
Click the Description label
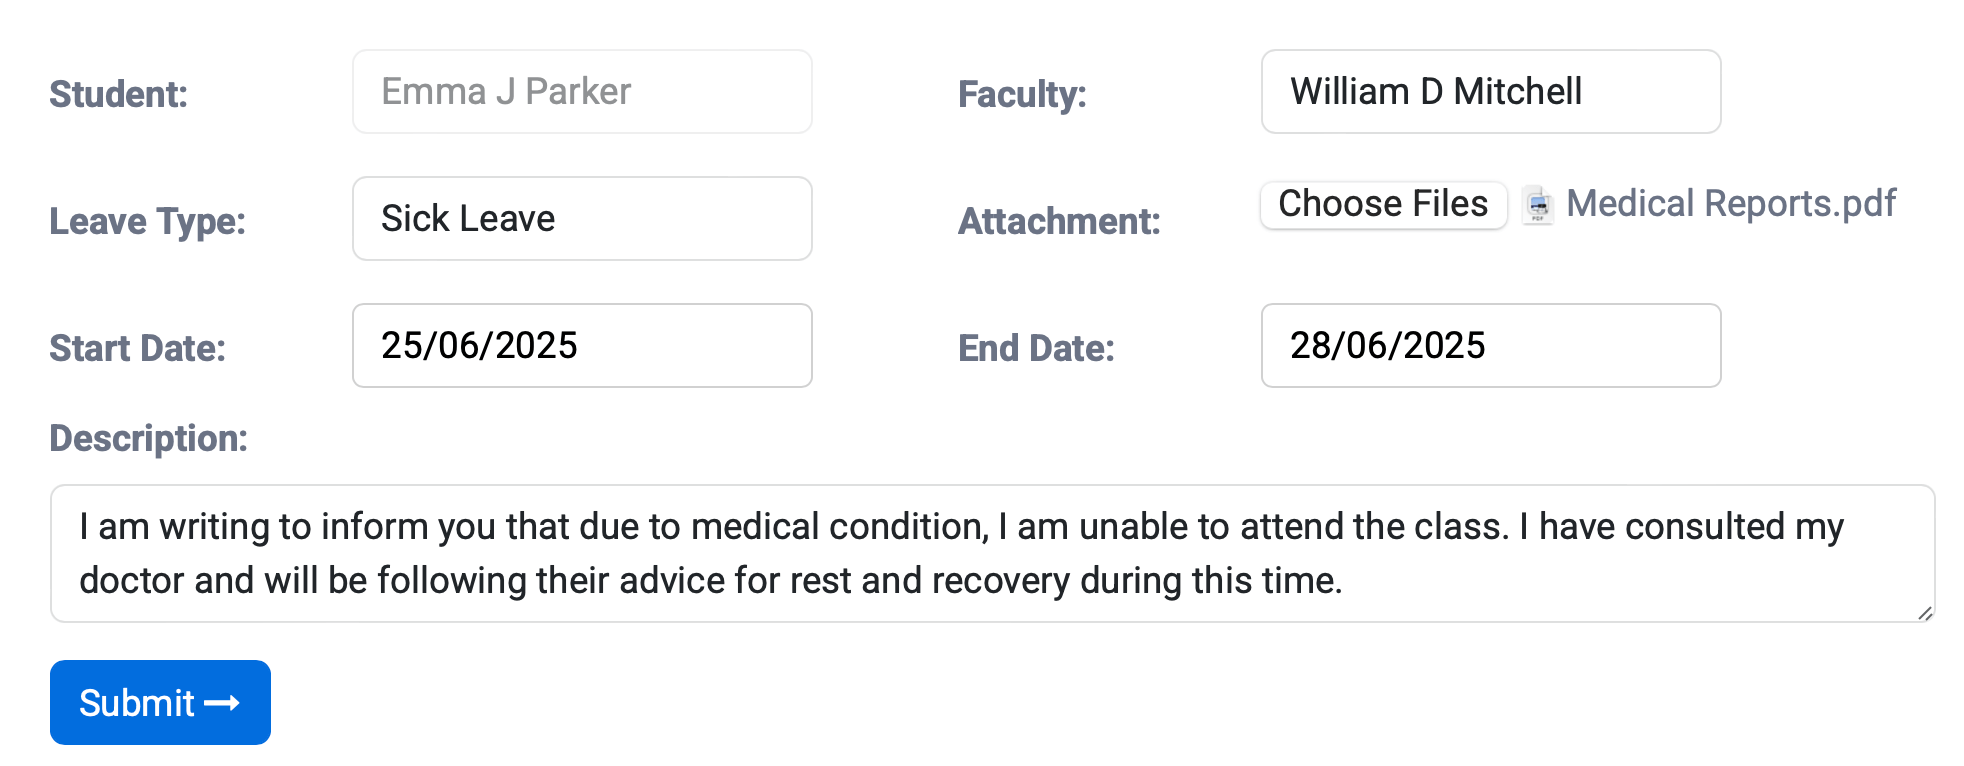tap(149, 438)
